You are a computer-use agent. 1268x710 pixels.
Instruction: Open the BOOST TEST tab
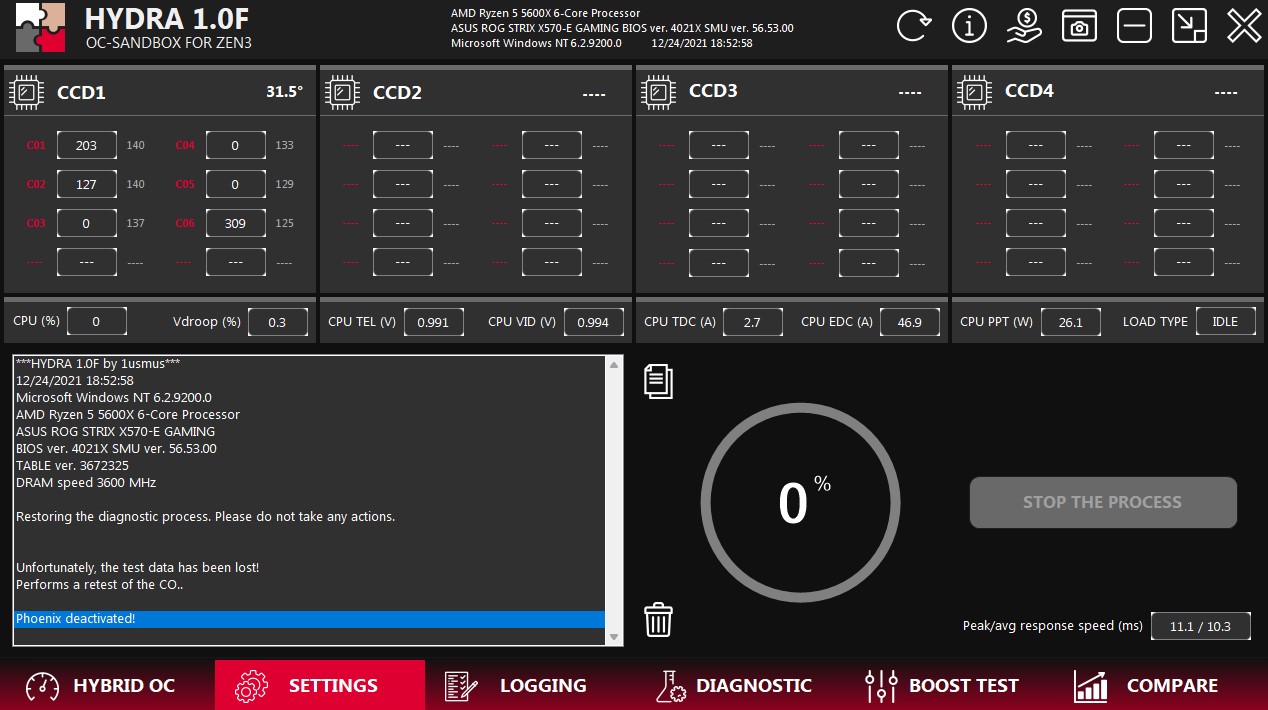click(948, 686)
